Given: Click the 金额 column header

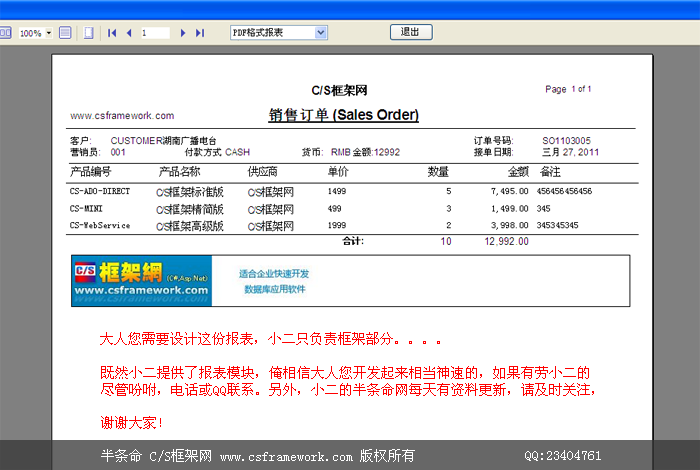Looking at the screenshot, I should pyautogui.click(x=517, y=172).
